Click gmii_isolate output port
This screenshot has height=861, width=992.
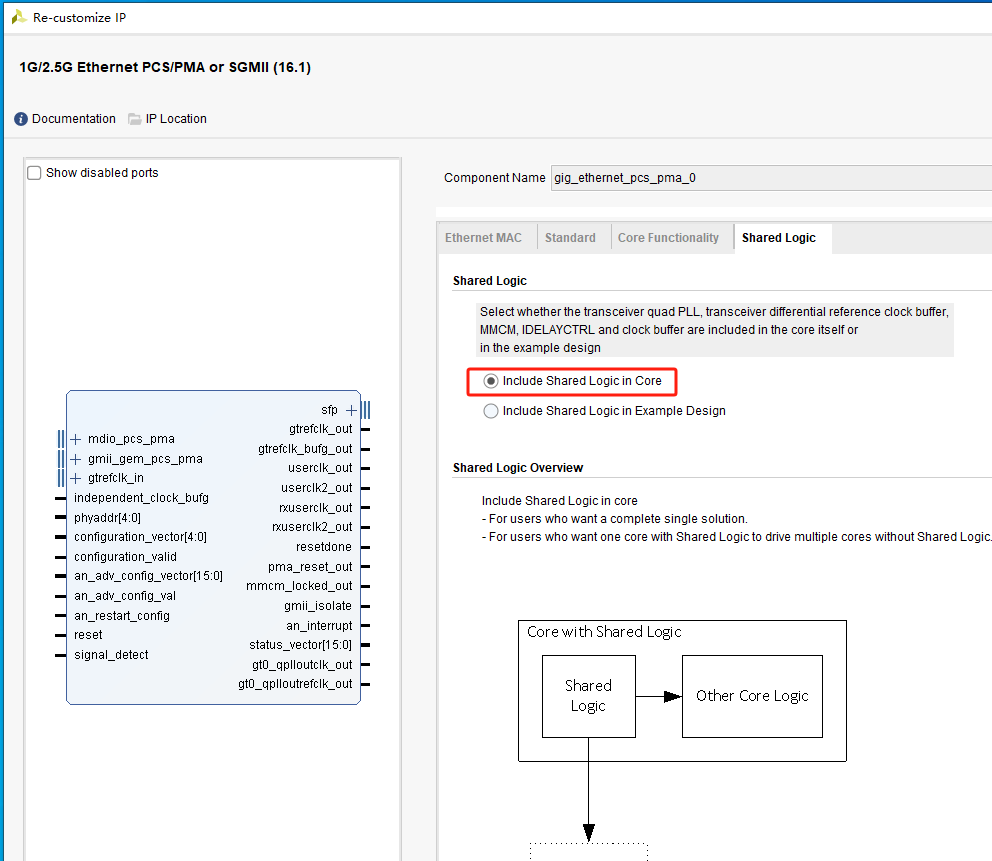[x=318, y=606]
